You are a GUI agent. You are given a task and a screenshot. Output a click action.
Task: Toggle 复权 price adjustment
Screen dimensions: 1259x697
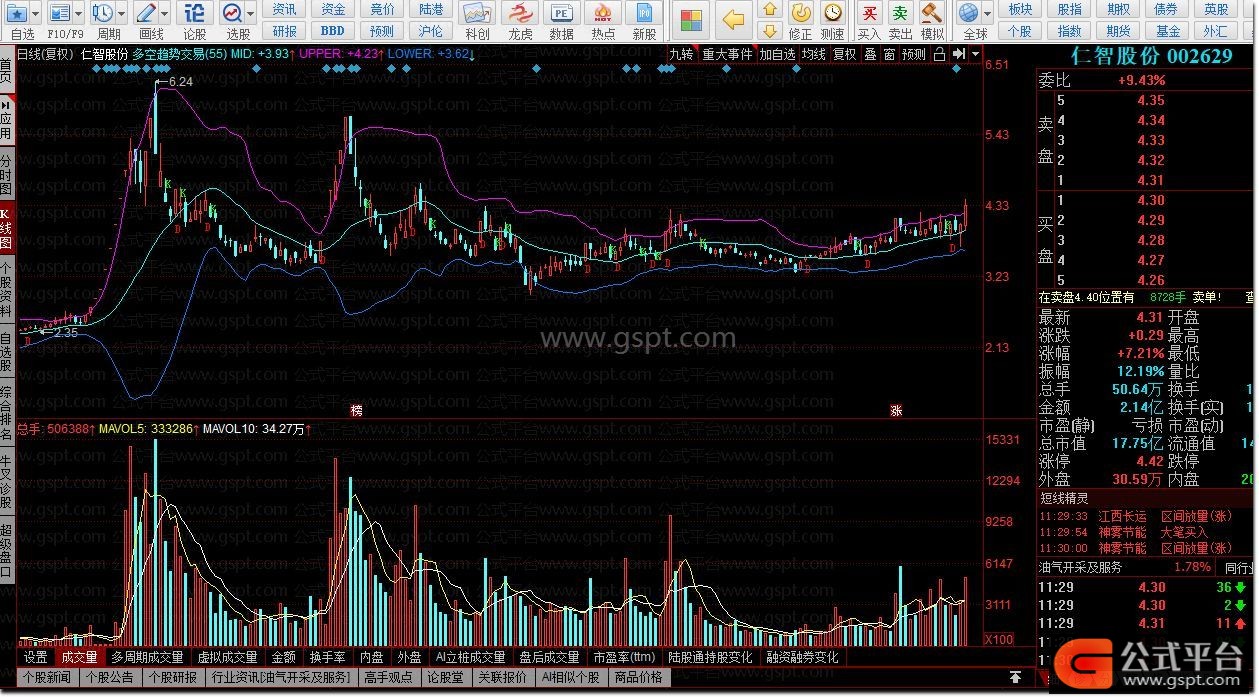[845, 54]
